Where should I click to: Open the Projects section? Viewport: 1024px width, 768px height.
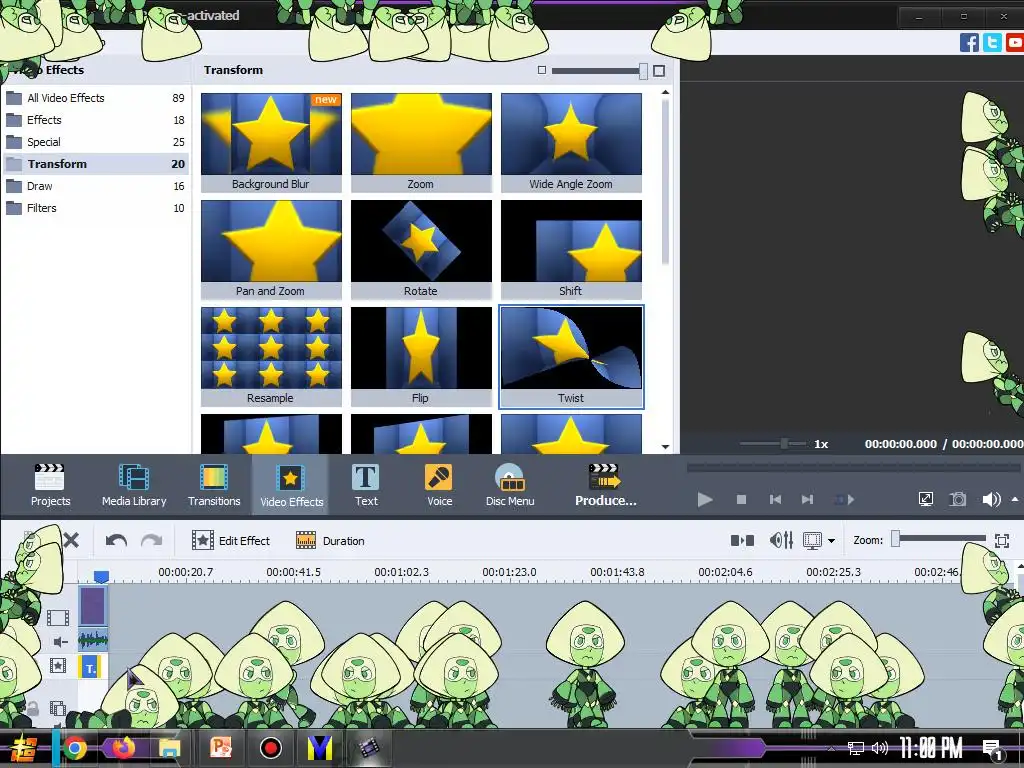[x=50, y=485]
